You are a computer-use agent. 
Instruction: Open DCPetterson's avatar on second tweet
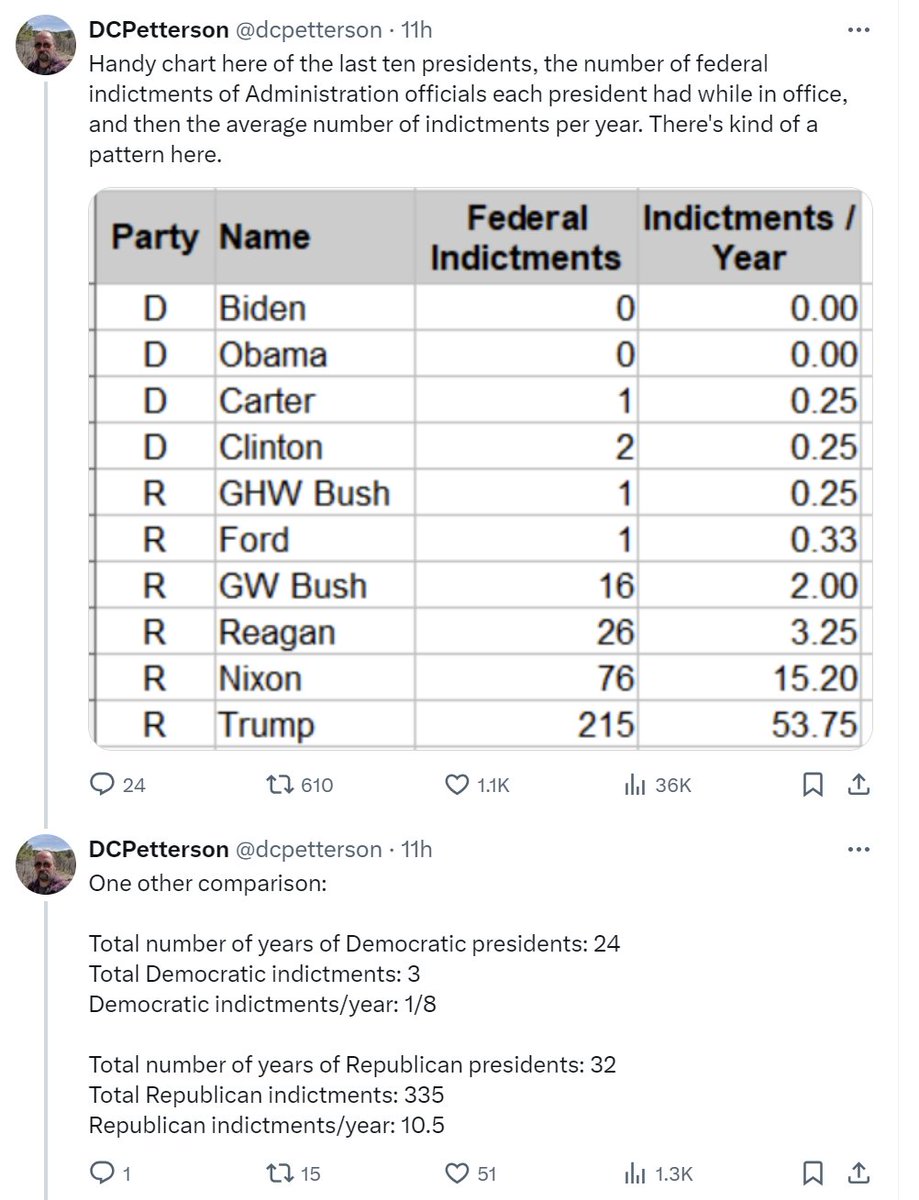tap(48, 865)
